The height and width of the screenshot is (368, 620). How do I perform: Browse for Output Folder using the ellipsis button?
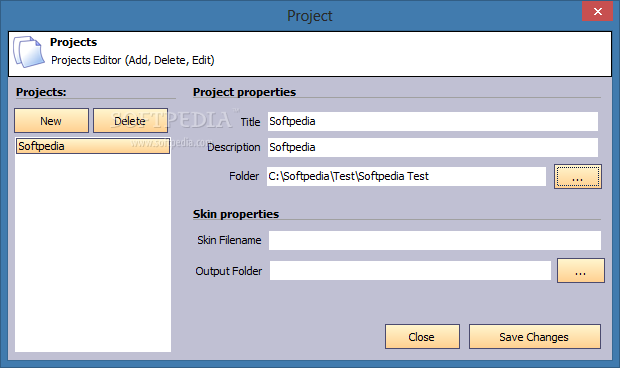tap(580, 271)
